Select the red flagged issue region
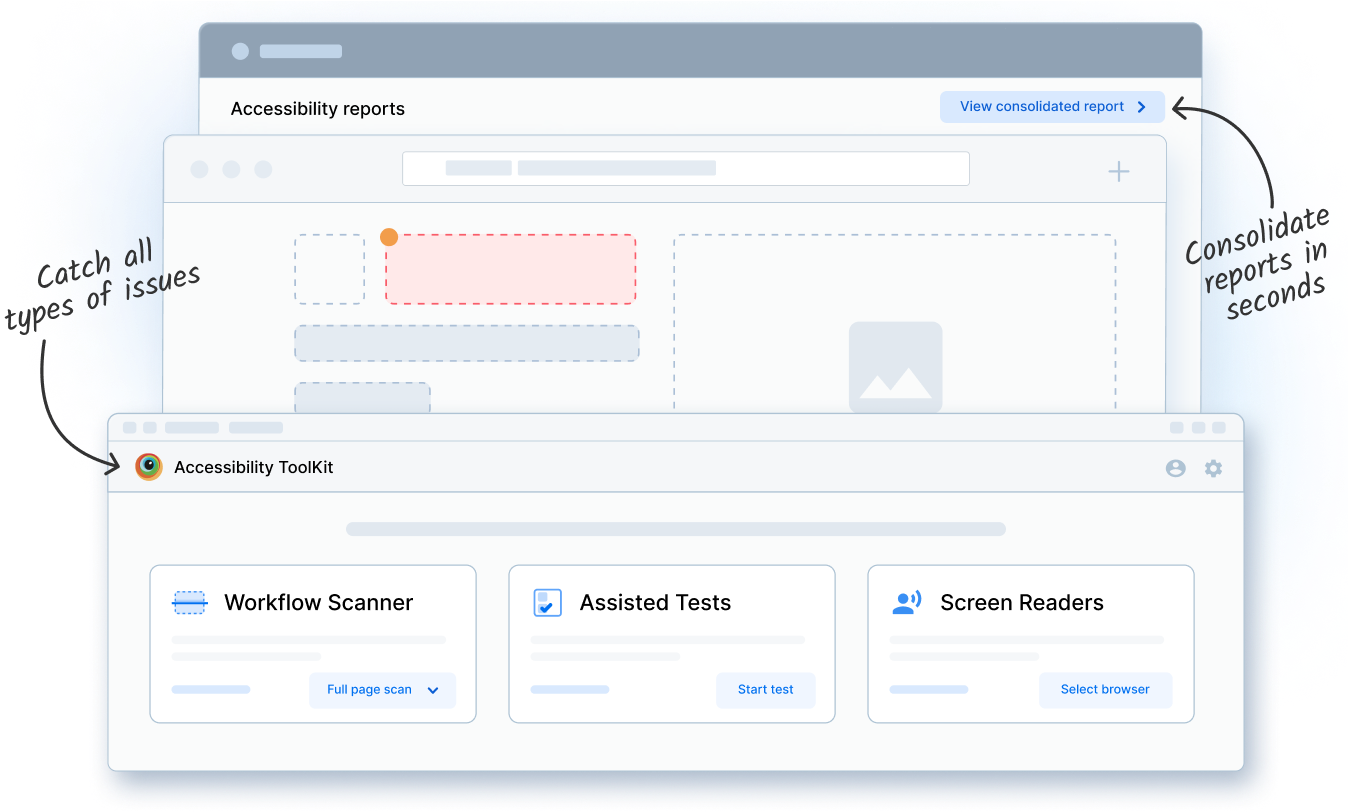 point(510,268)
